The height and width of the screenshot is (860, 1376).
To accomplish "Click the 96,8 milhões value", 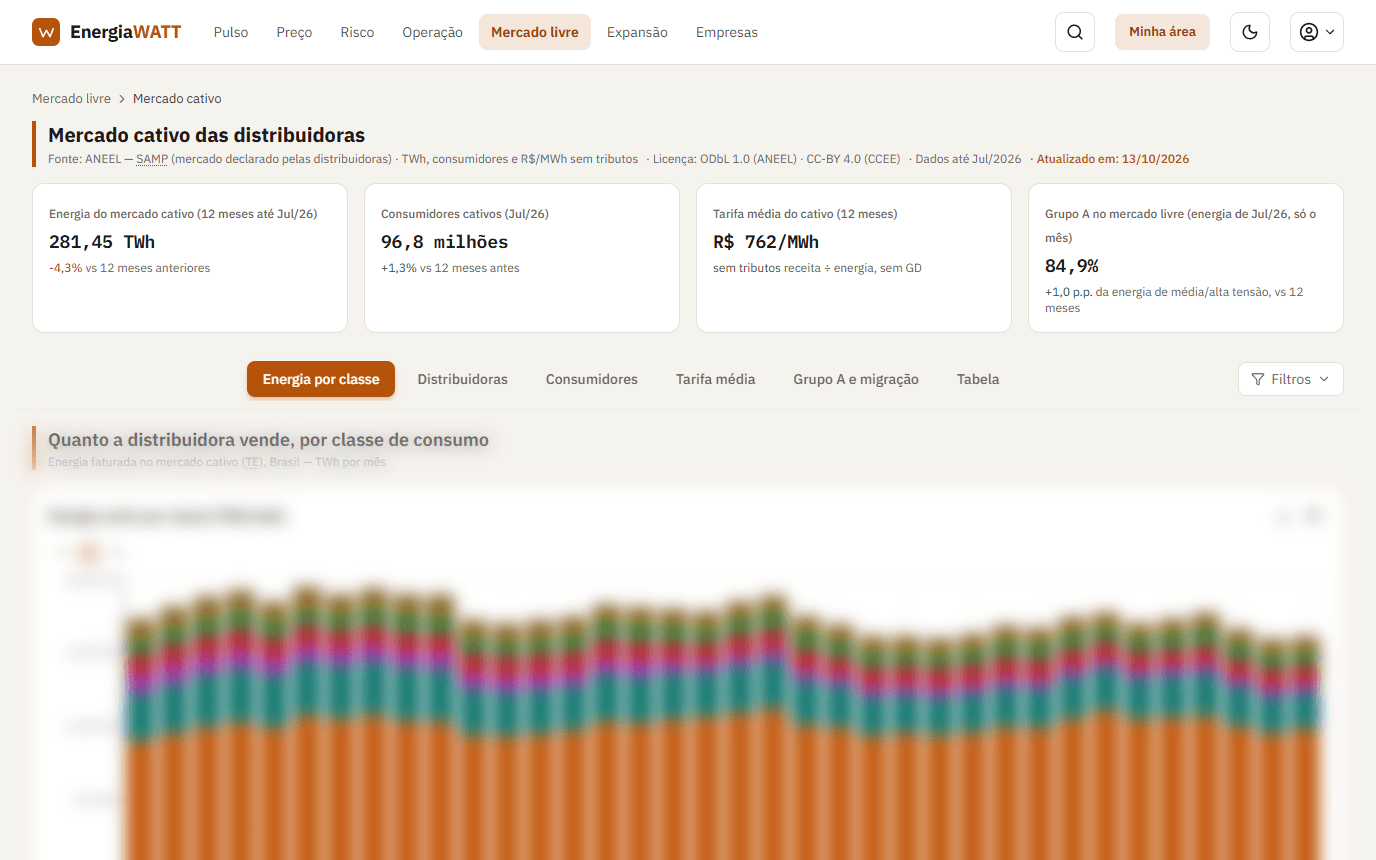I will click(x=445, y=242).
